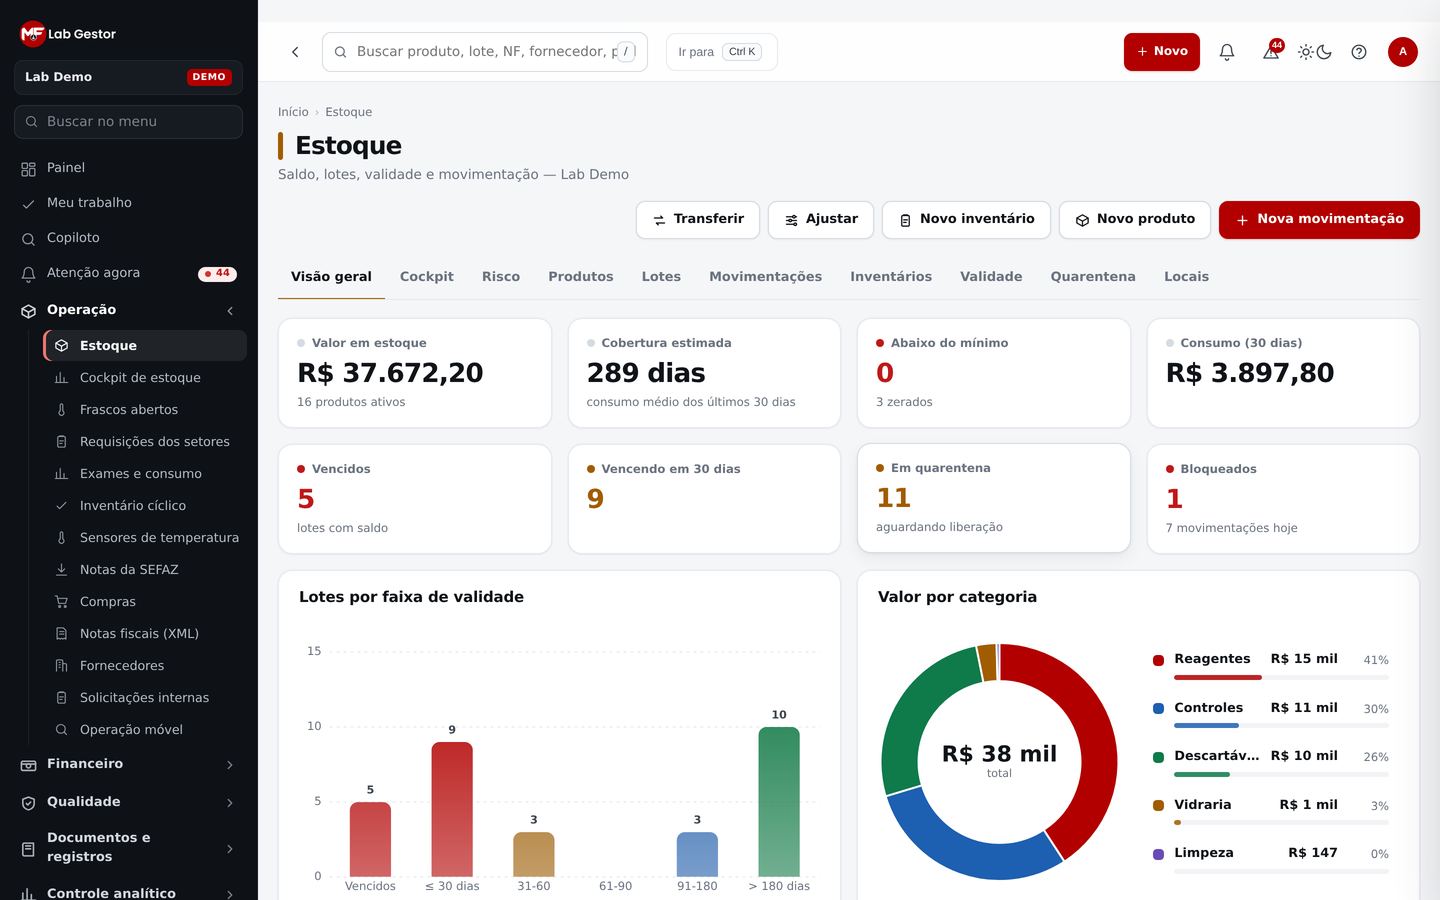Expand the Financeiro section
The image size is (1440, 900).
(128, 764)
